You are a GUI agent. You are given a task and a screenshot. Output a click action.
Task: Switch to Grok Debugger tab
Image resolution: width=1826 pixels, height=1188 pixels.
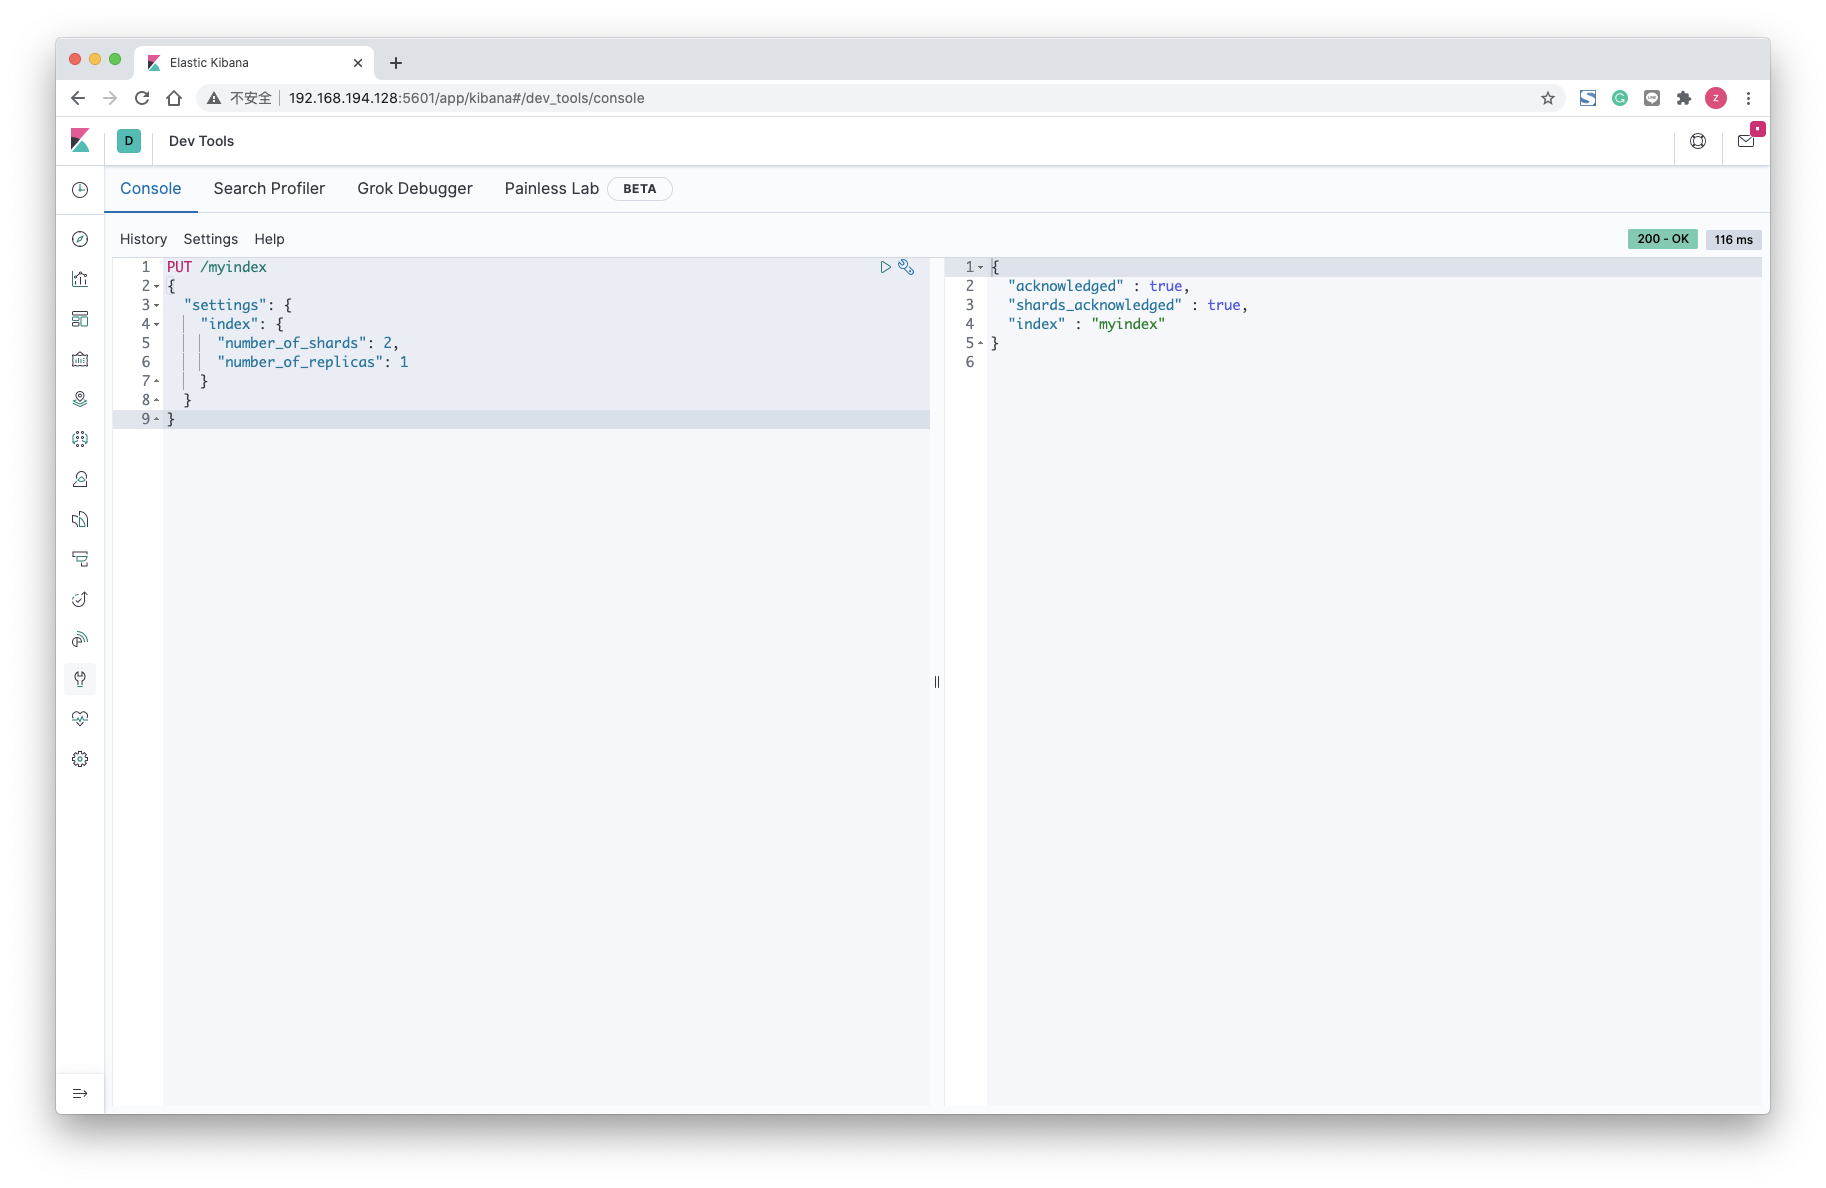[x=415, y=189]
